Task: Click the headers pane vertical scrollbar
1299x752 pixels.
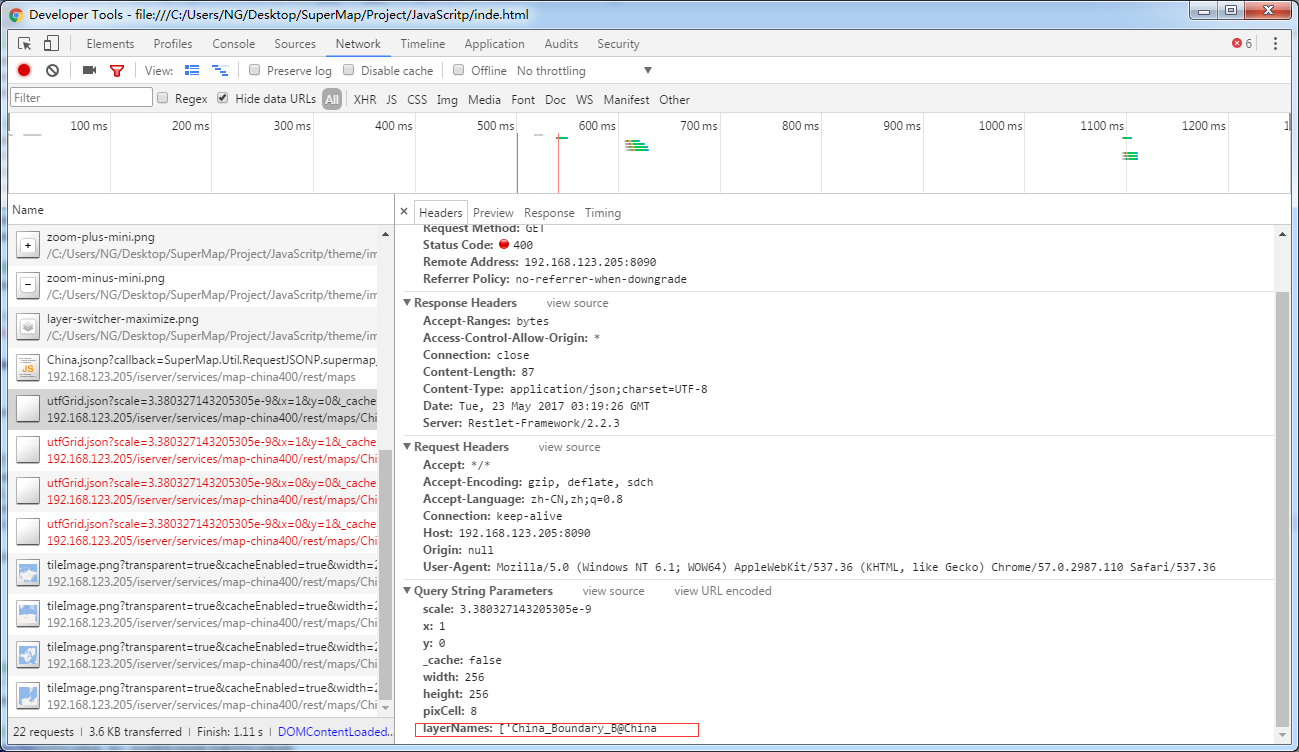Action: 1281,510
